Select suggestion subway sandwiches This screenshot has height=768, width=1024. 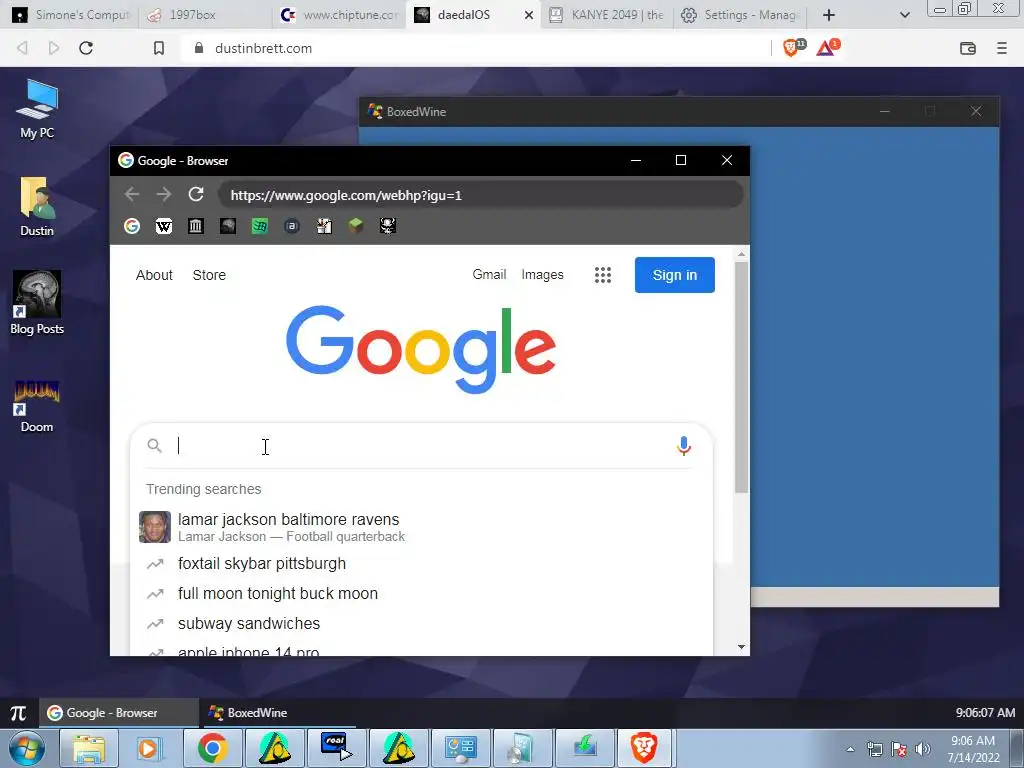(421, 624)
